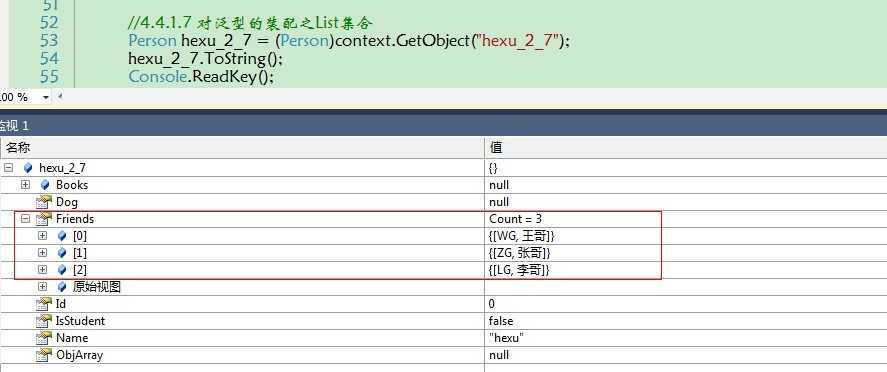Click the icon next to [2]

pyautogui.click(x=62, y=270)
